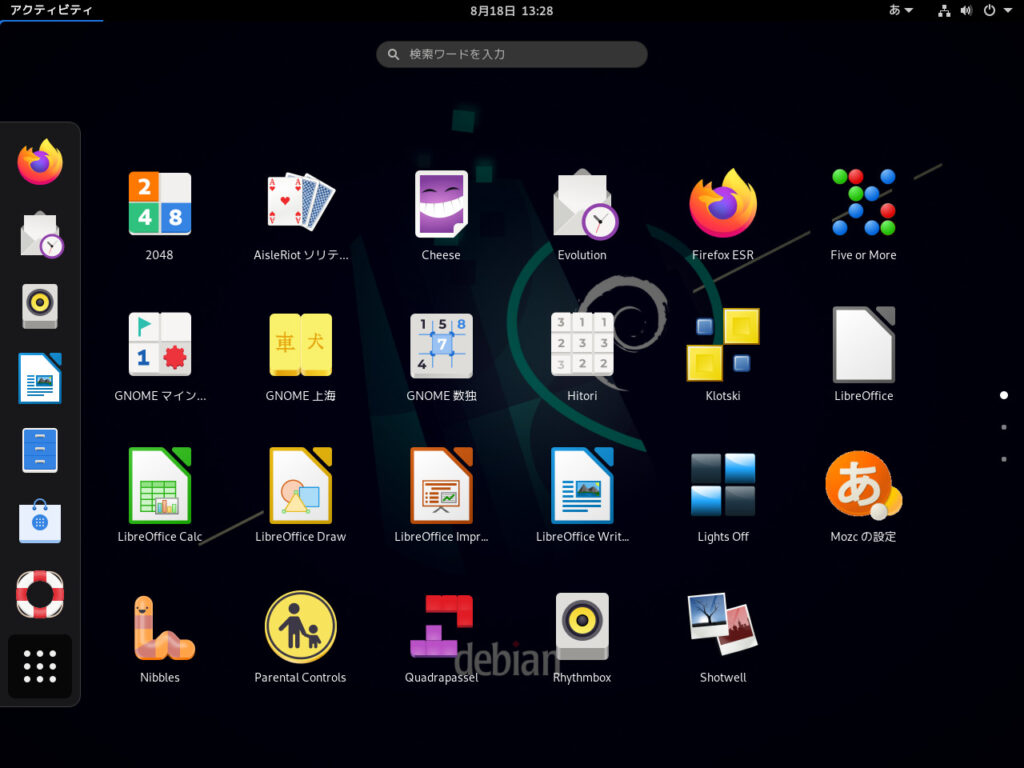Launch the 2048 game
Image resolution: width=1024 pixels, height=768 pixels.
point(159,205)
